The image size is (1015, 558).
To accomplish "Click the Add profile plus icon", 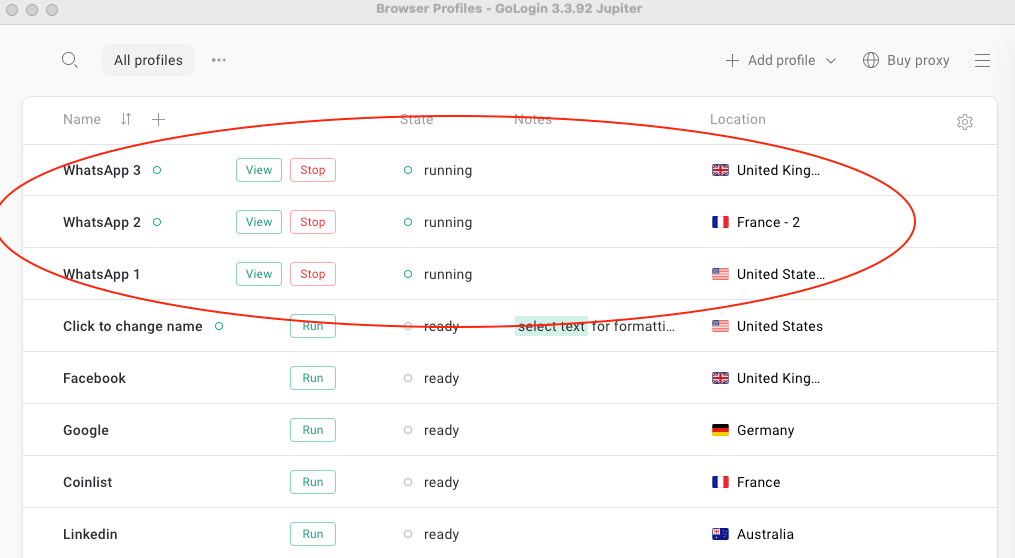I will (x=732, y=60).
